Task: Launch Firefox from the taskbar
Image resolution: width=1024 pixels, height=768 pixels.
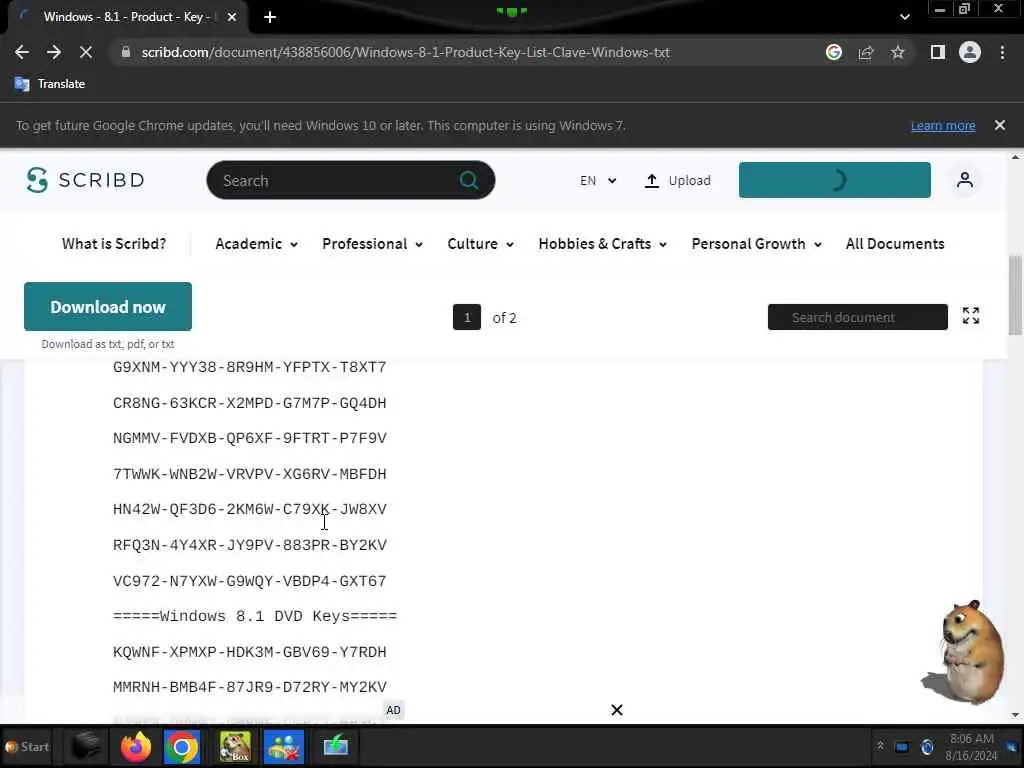Action: coord(135,746)
